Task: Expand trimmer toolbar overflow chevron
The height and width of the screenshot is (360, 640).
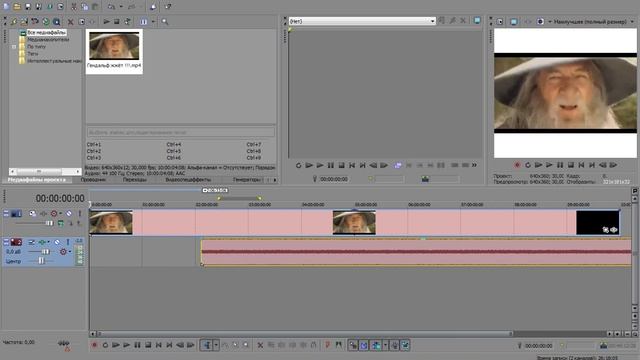Action: [x=474, y=165]
